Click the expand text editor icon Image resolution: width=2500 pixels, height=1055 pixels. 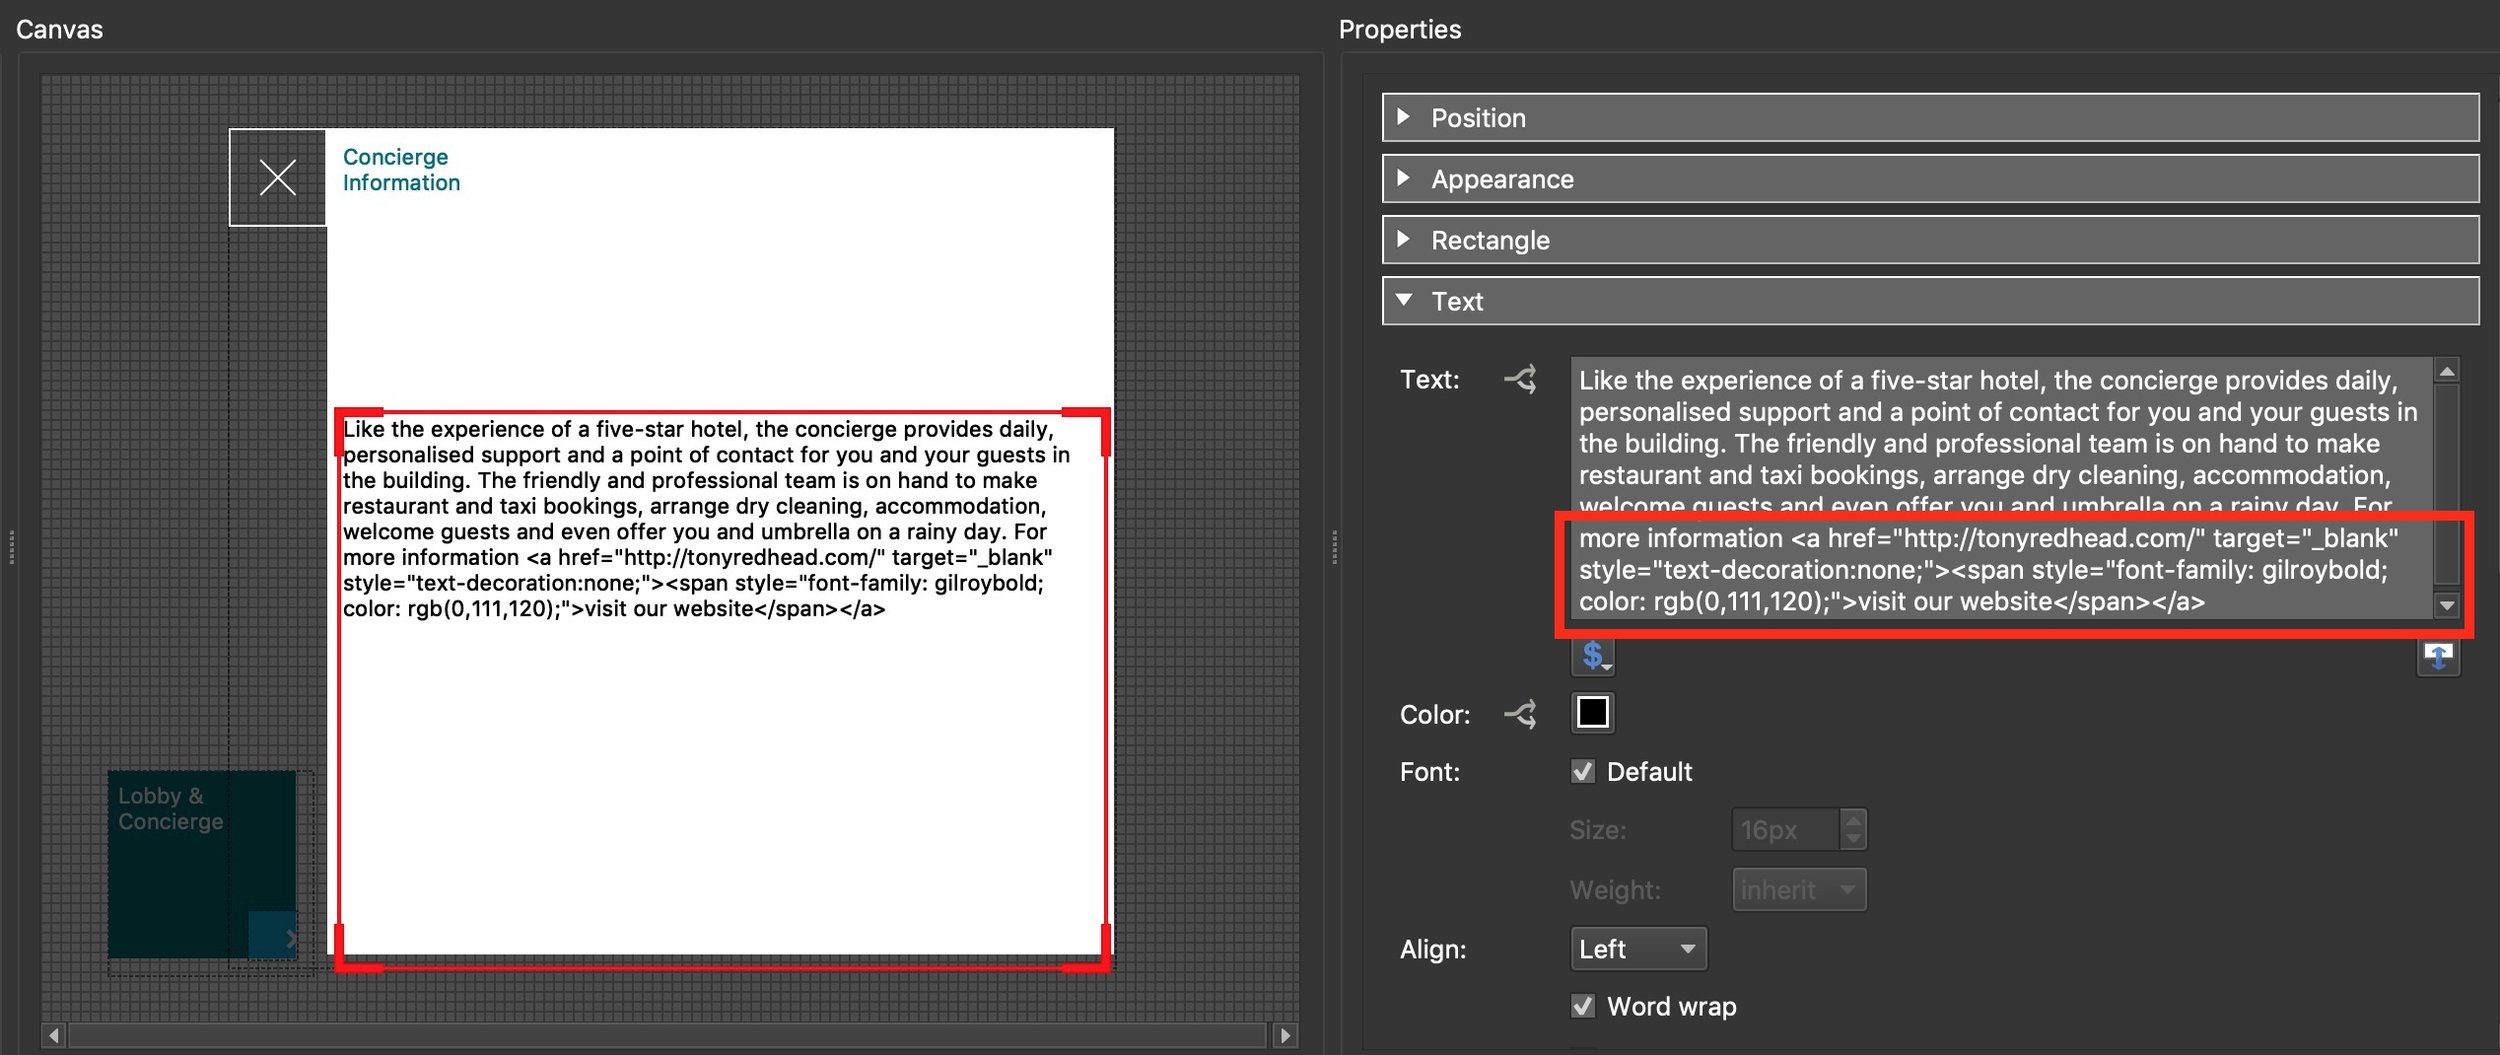point(2438,656)
